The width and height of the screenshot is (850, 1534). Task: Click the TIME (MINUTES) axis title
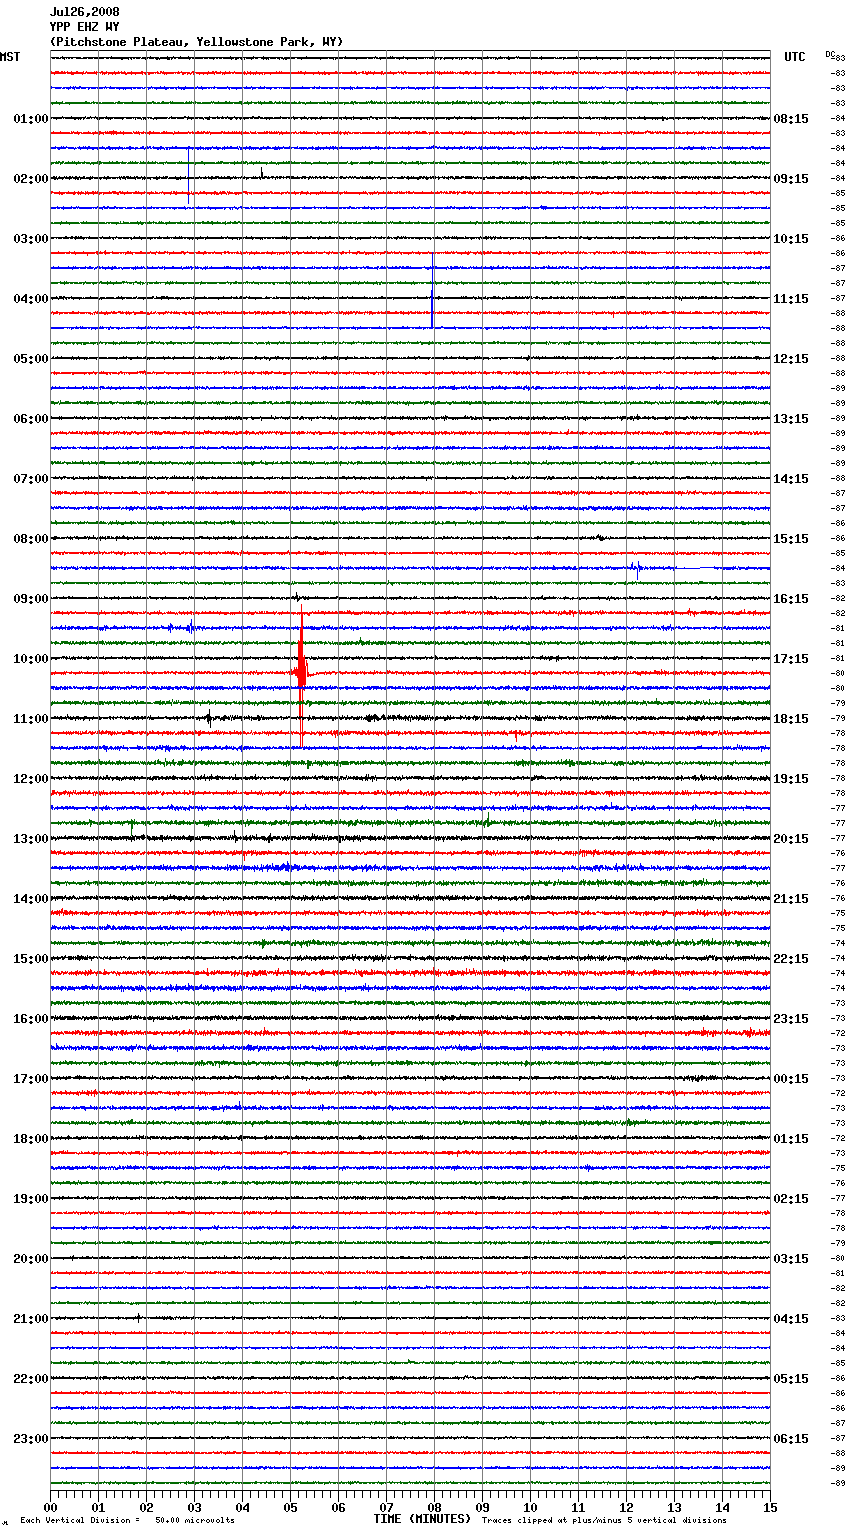(x=422, y=1519)
